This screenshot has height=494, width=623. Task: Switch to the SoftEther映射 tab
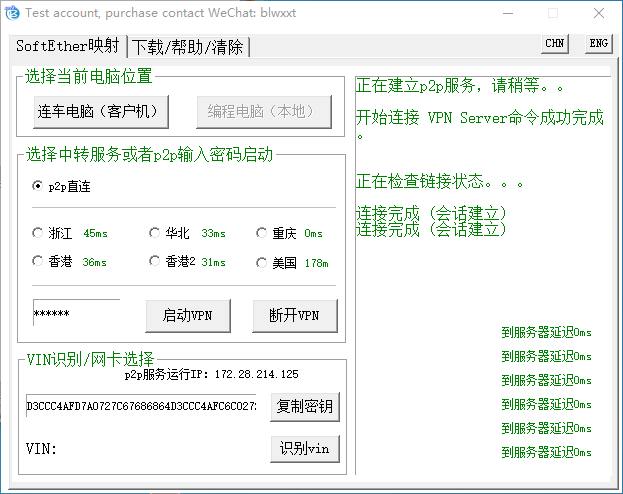pyautogui.click(x=67, y=47)
